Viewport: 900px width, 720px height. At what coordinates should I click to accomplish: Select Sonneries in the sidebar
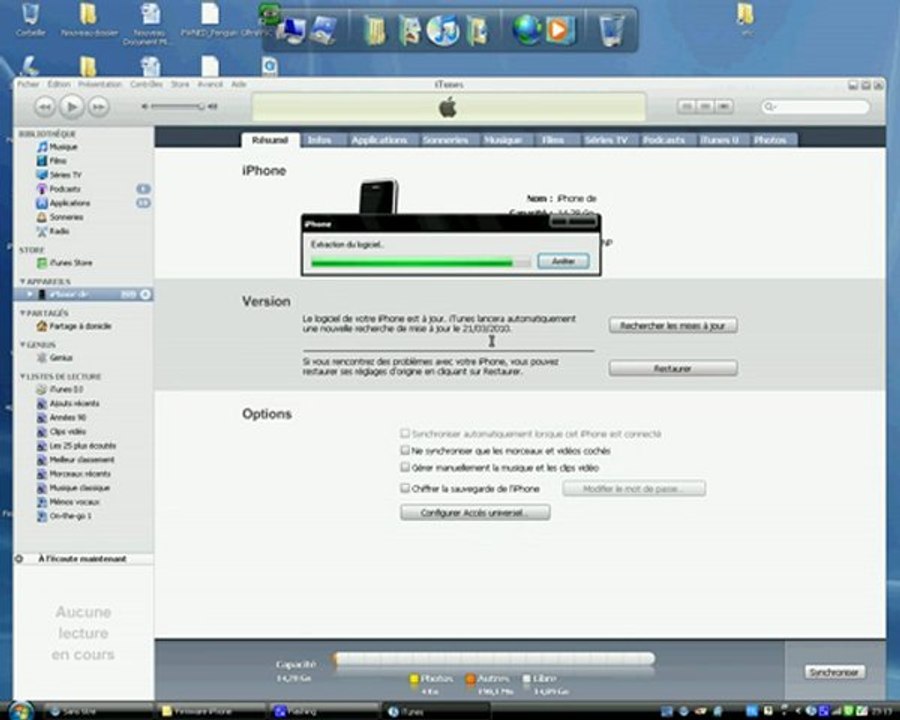[60, 217]
